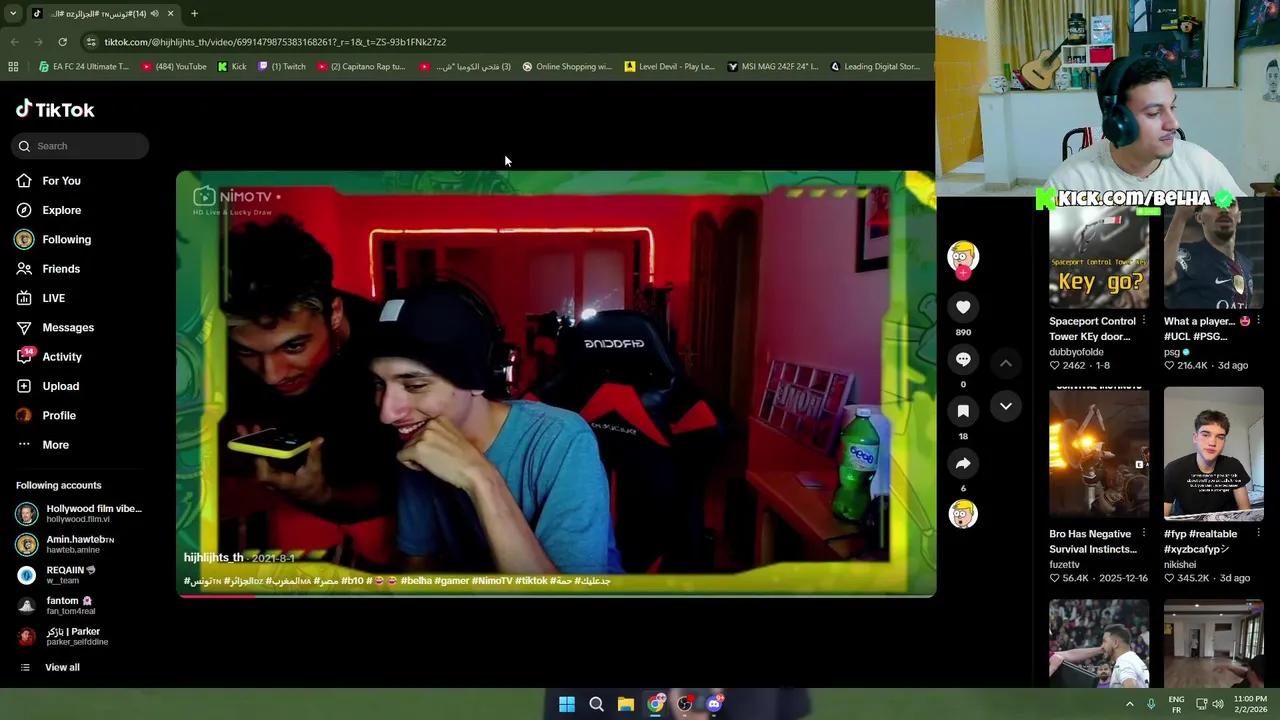The image size is (1280, 720).
Task: Open video comments
Action: (x=963, y=359)
